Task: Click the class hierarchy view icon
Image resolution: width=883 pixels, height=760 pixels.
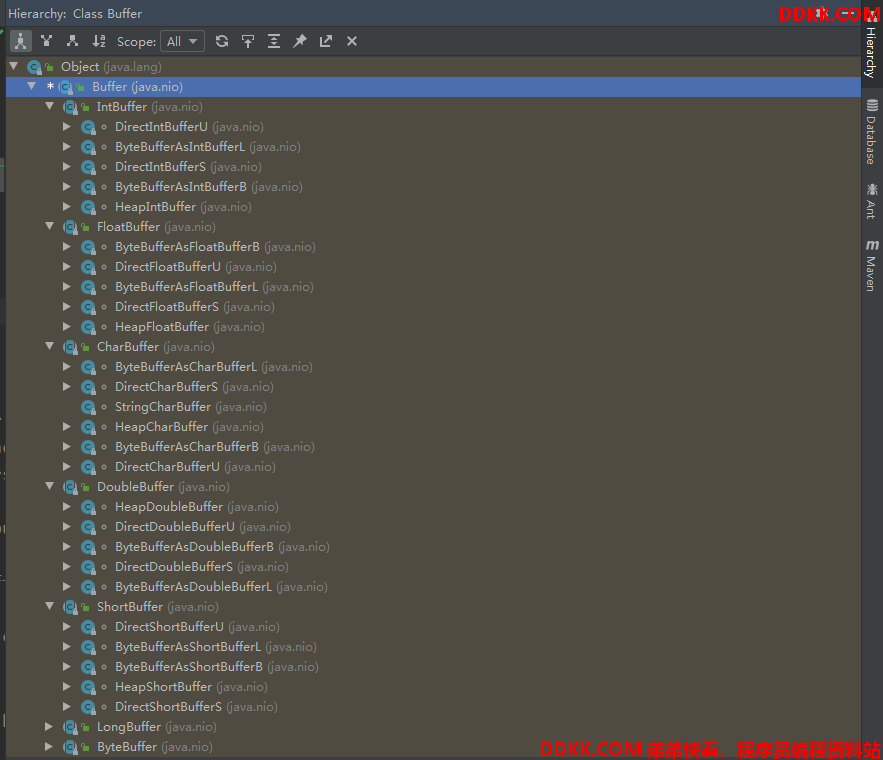Action: click(x=21, y=41)
